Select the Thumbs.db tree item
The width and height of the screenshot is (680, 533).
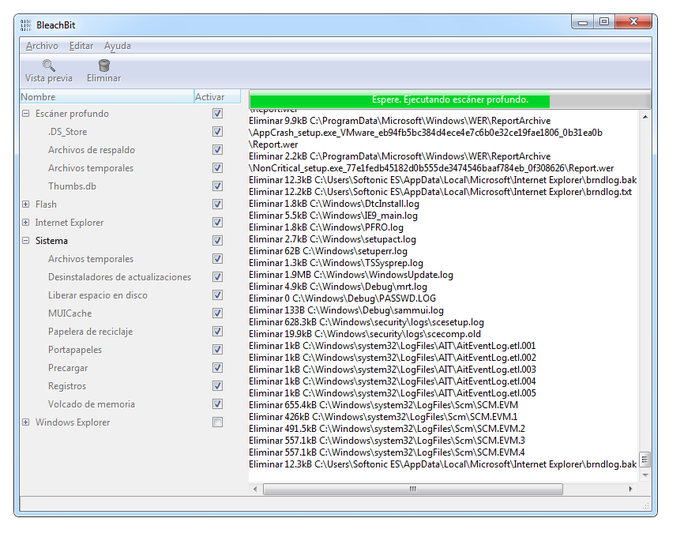coord(72,186)
